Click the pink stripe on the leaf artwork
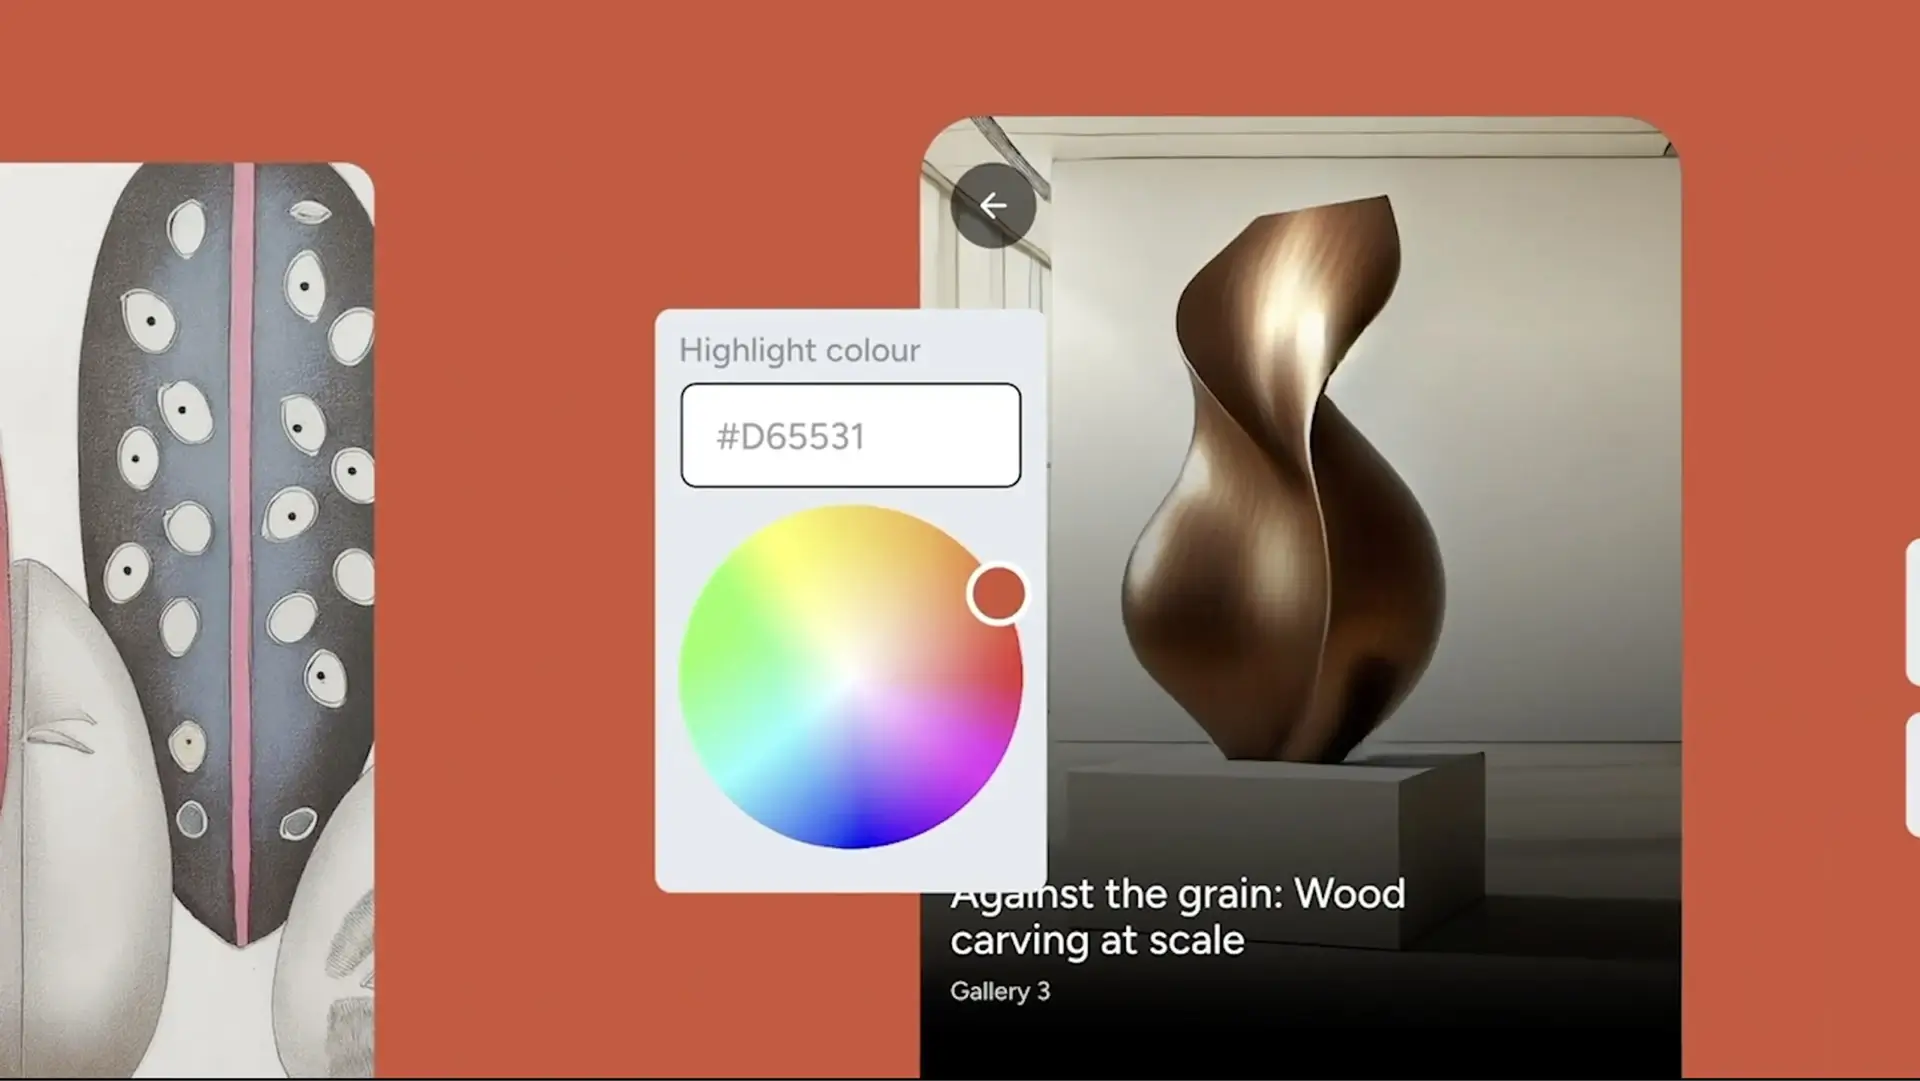This screenshot has width=1920, height=1081. 243,550
